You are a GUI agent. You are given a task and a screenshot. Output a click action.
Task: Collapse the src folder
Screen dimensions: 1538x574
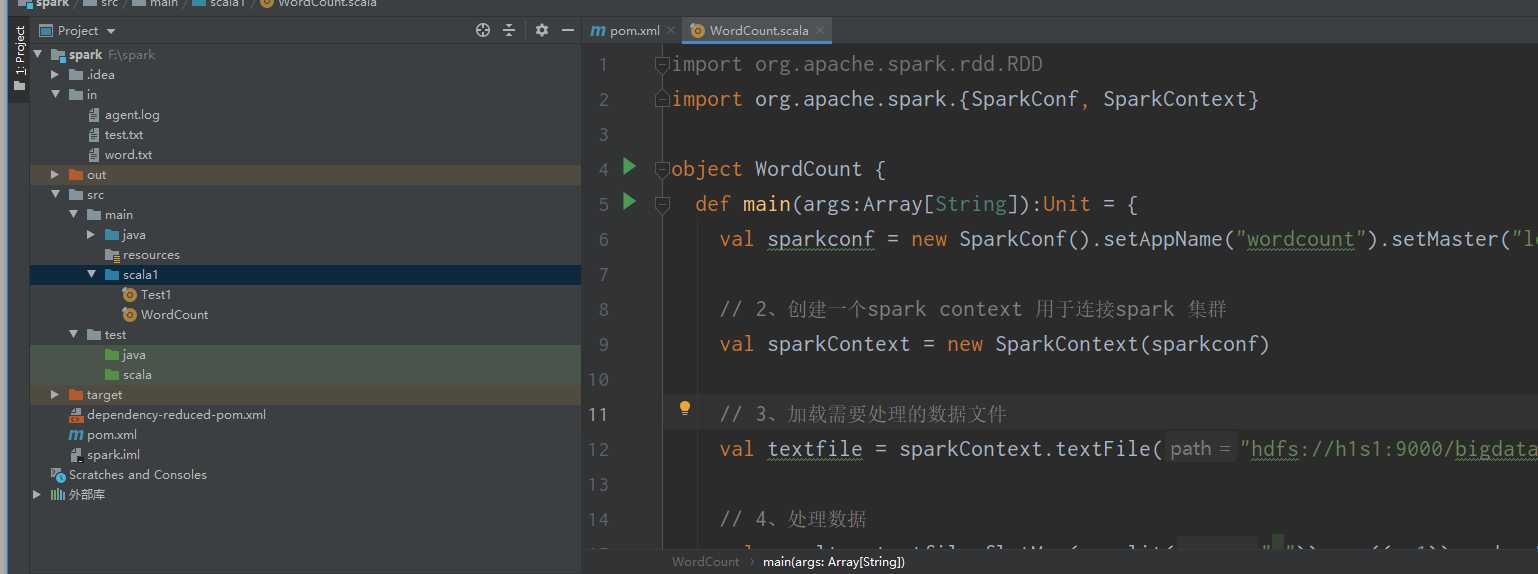pos(56,195)
